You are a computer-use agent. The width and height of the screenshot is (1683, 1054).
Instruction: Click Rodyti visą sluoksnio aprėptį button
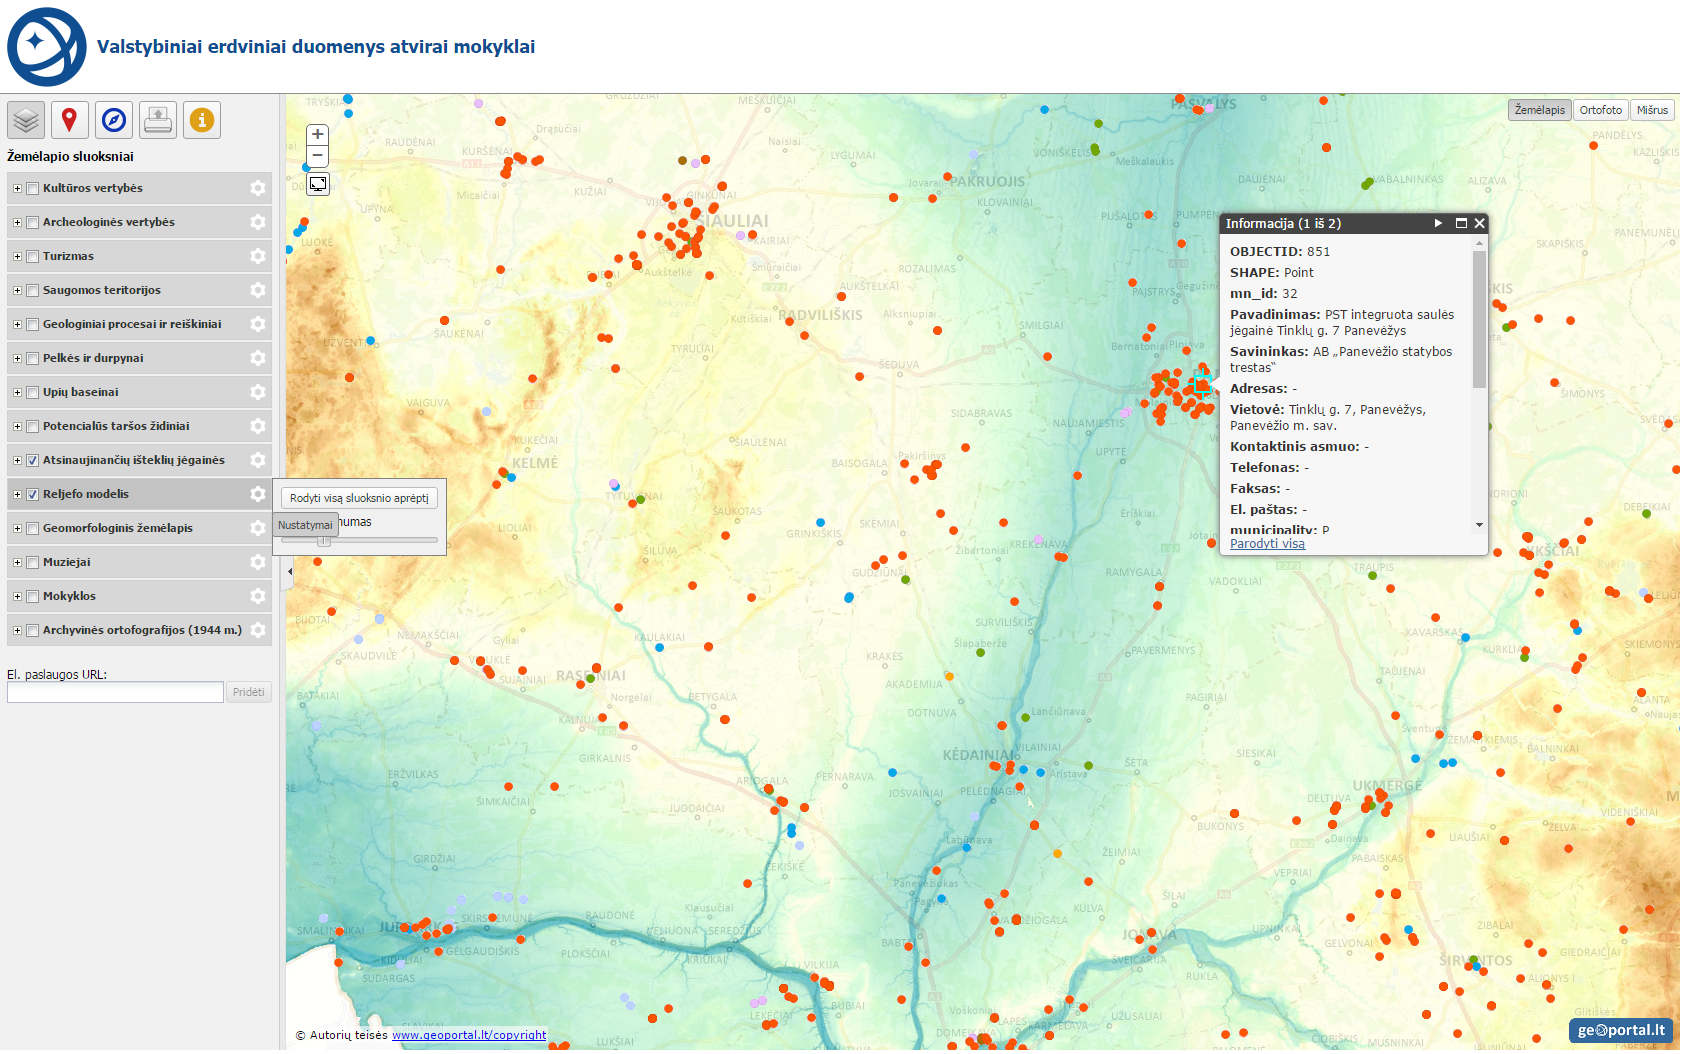(359, 498)
